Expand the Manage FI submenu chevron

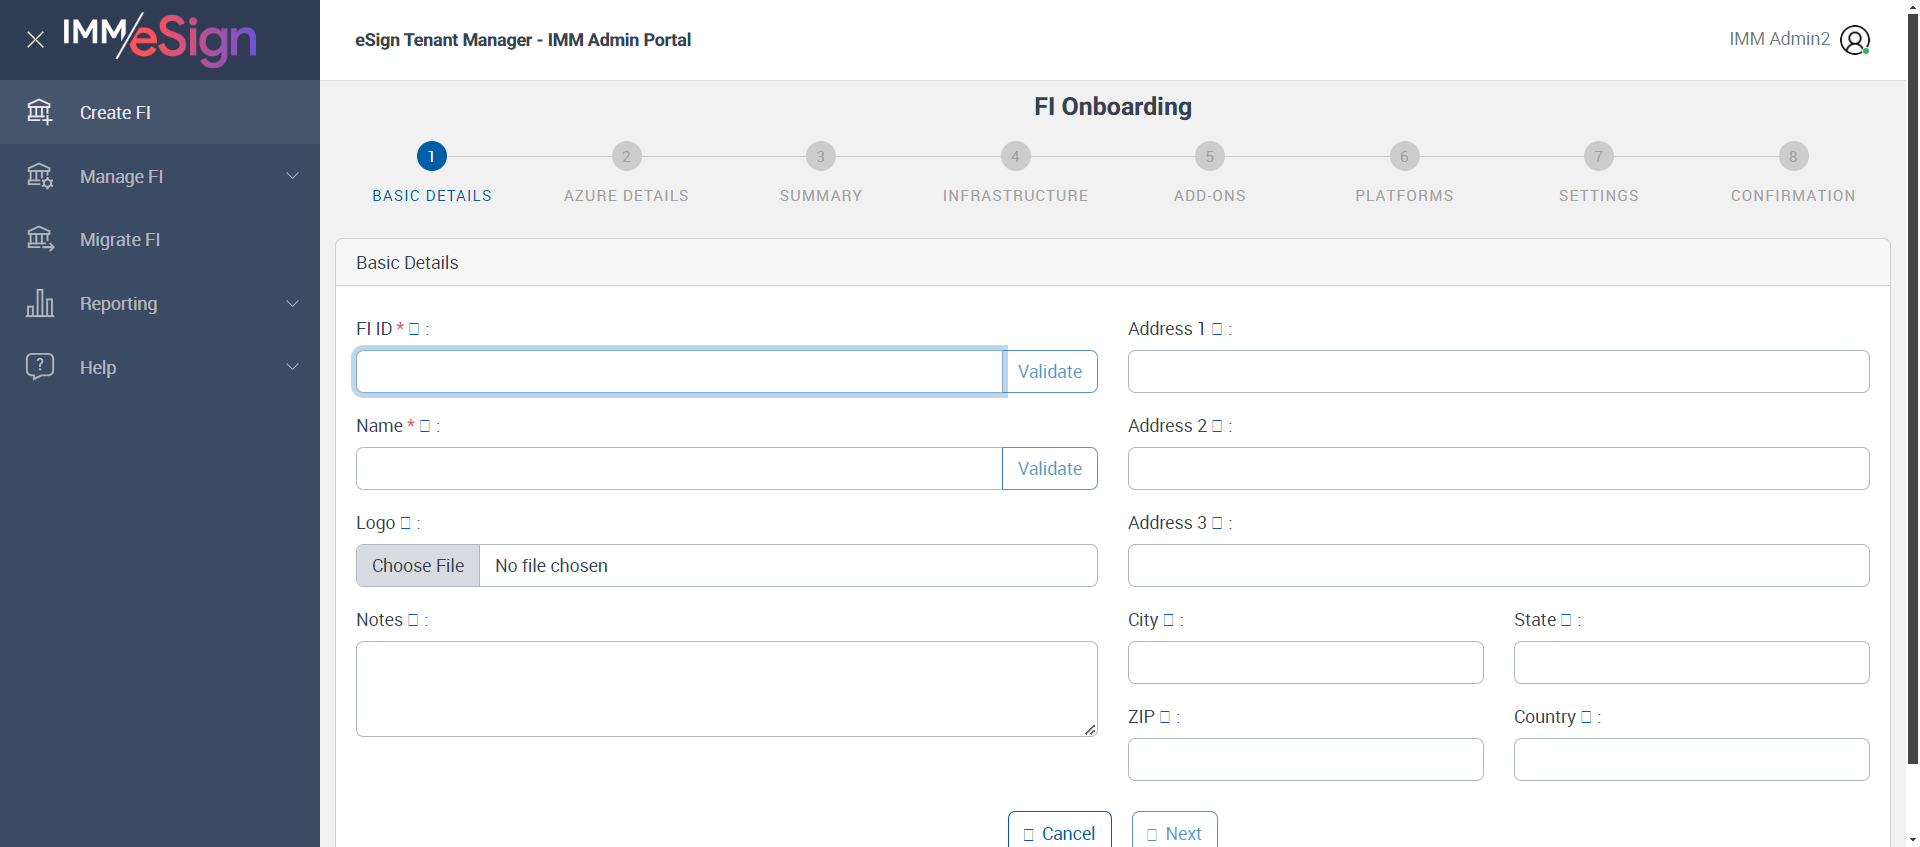pyautogui.click(x=292, y=176)
